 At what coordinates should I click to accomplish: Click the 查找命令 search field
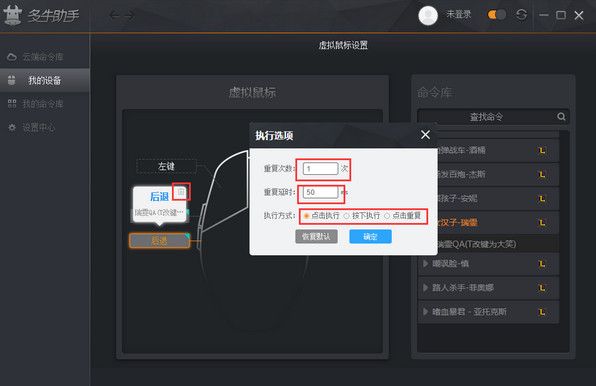(x=487, y=117)
